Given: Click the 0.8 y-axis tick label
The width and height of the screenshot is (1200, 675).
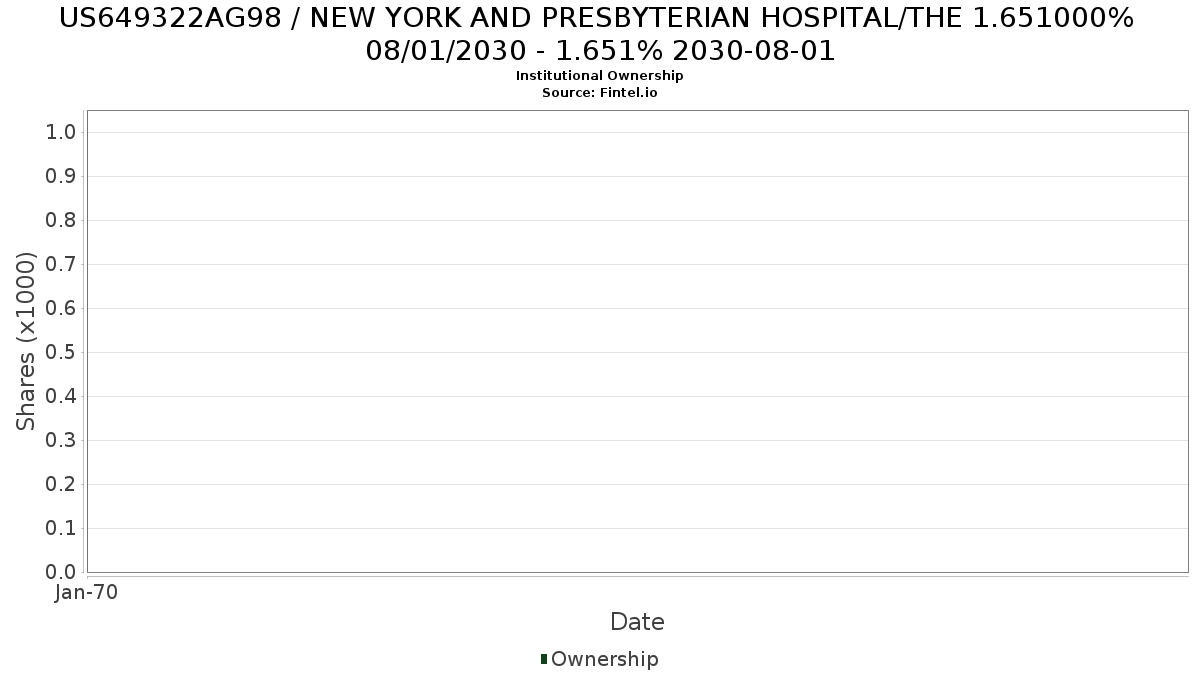Looking at the screenshot, I should coord(61,220).
